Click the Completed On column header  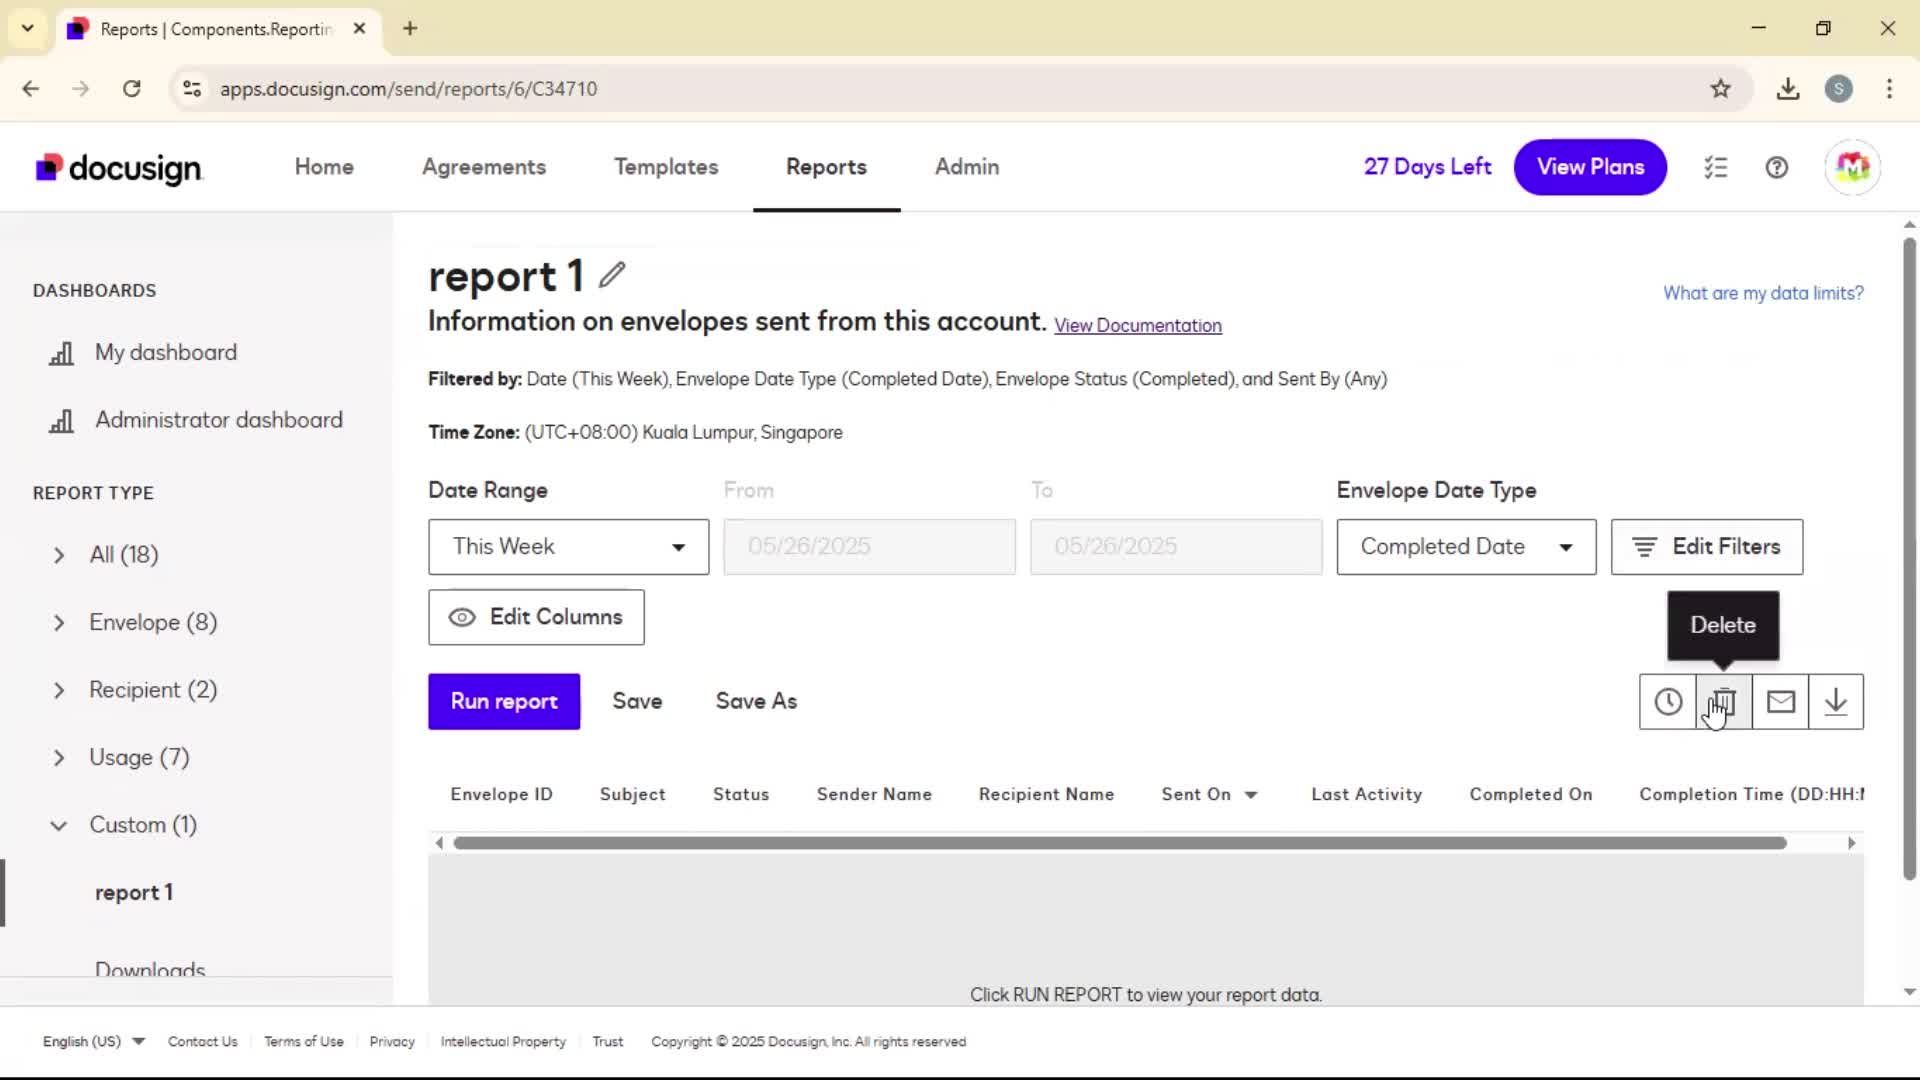point(1530,795)
